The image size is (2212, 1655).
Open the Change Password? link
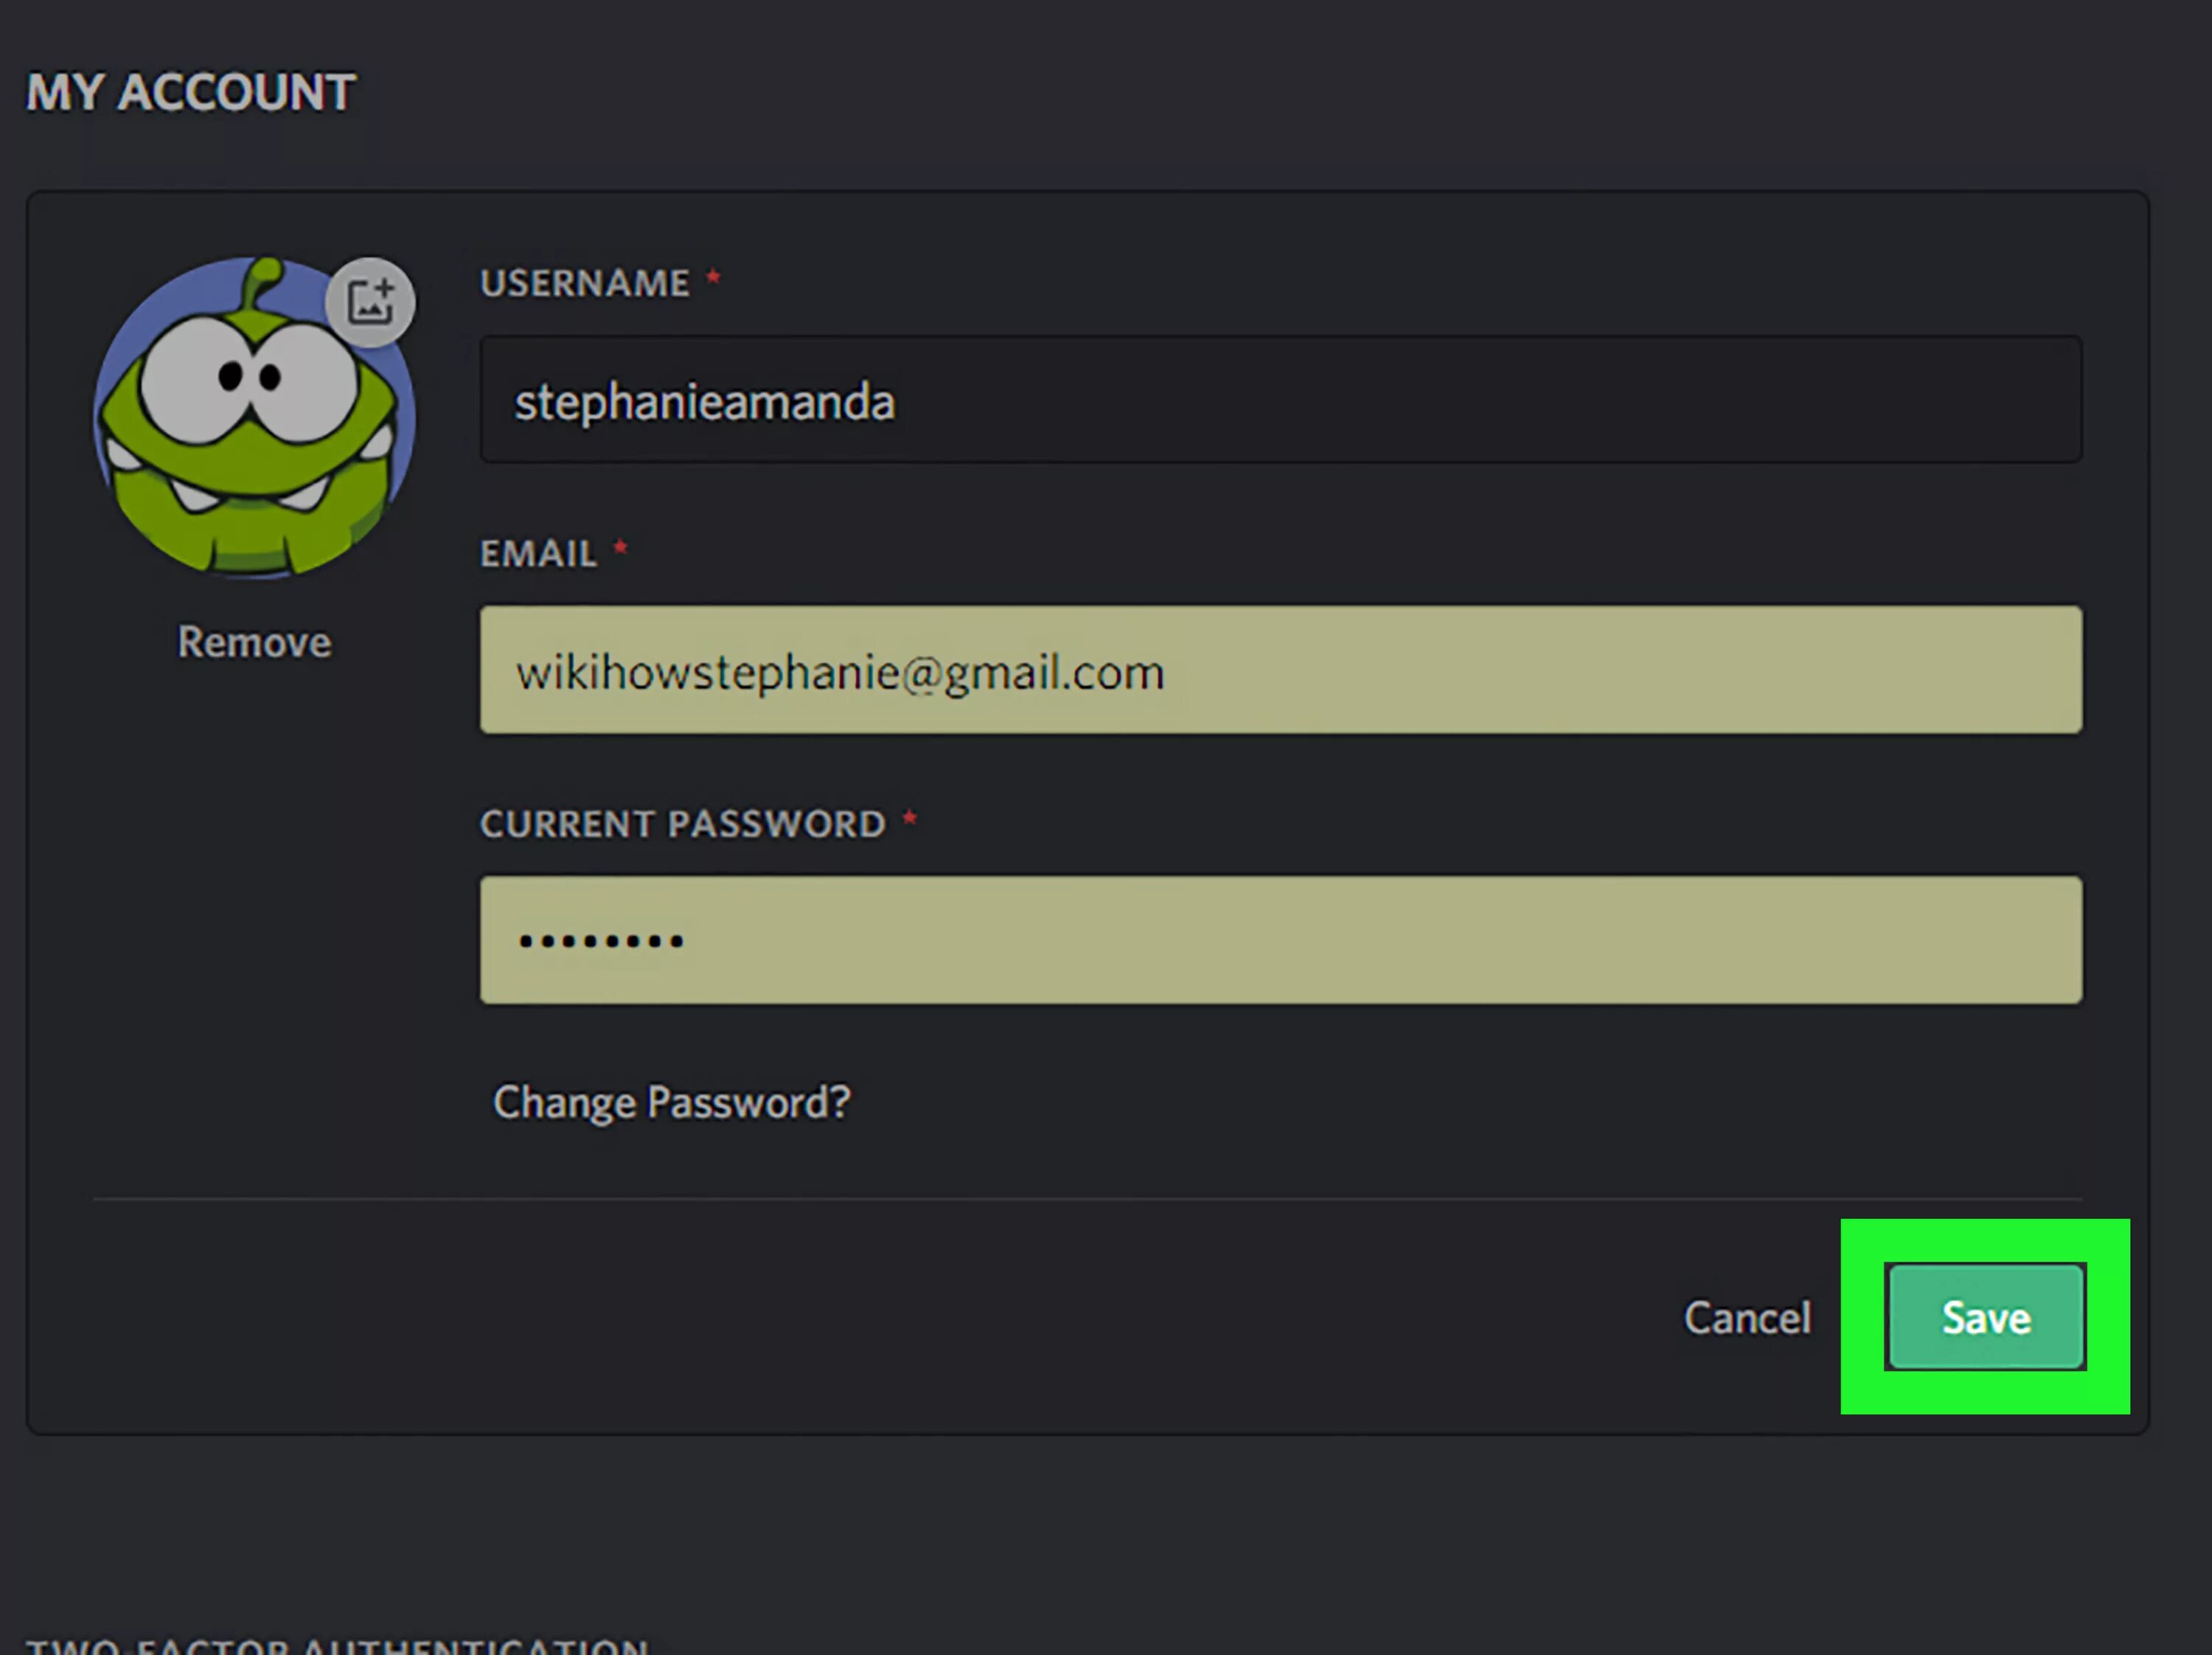pyautogui.click(x=672, y=1103)
